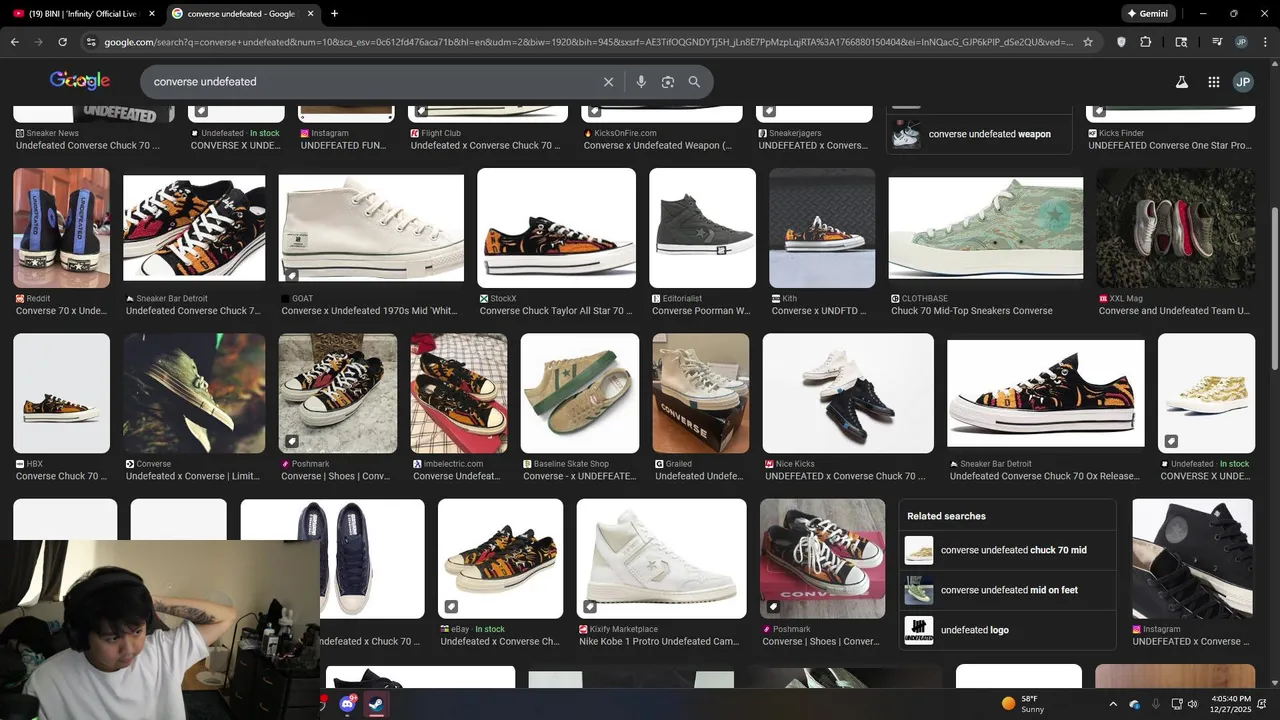Open Sneaker Bar Detroit Undefeated Converse Chuck 7 image
Viewport: 1280px width, 720px height.
pyautogui.click(x=194, y=228)
